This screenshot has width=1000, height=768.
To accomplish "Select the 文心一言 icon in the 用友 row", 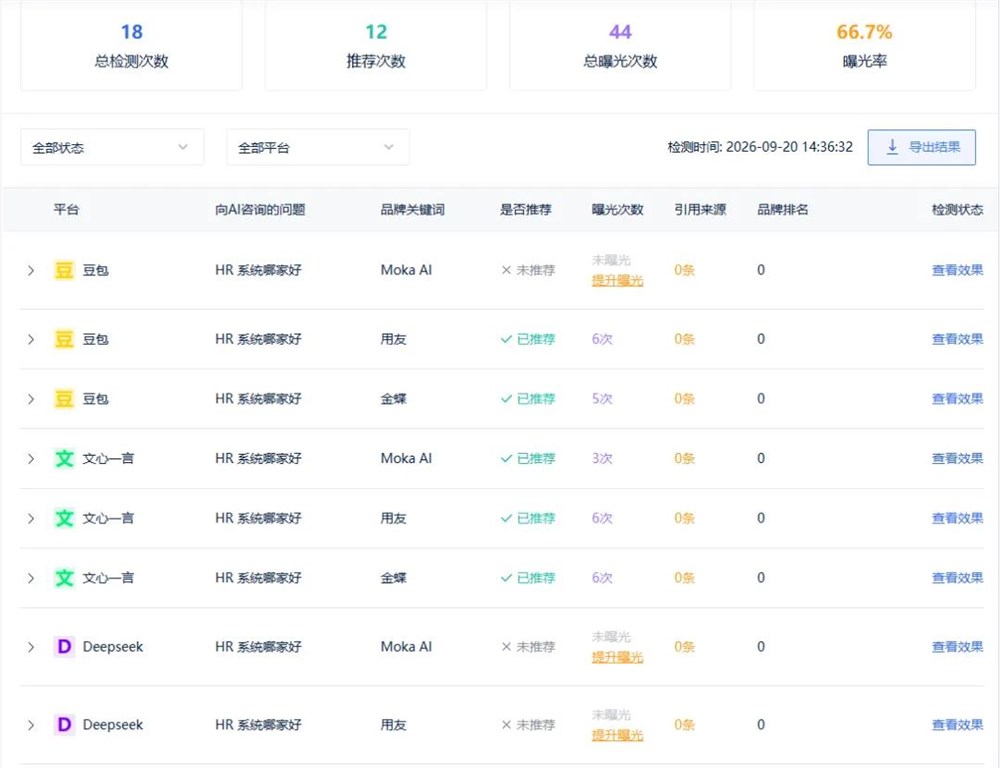I will point(64,519).
